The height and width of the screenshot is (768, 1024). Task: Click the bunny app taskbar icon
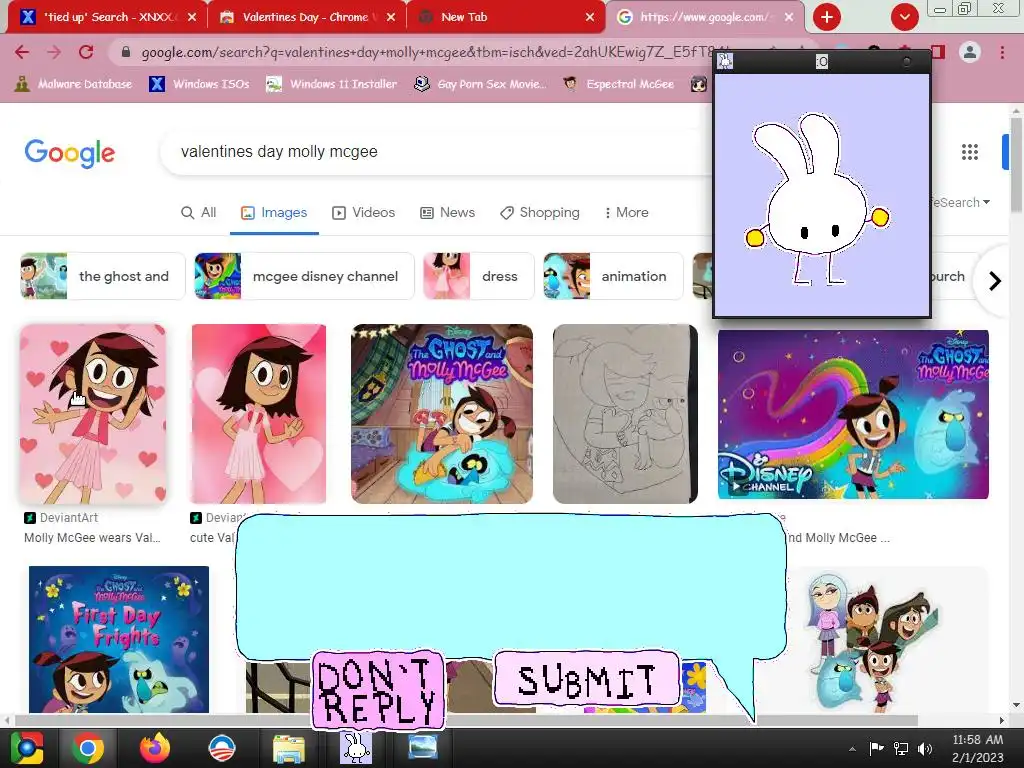point(356,748)
